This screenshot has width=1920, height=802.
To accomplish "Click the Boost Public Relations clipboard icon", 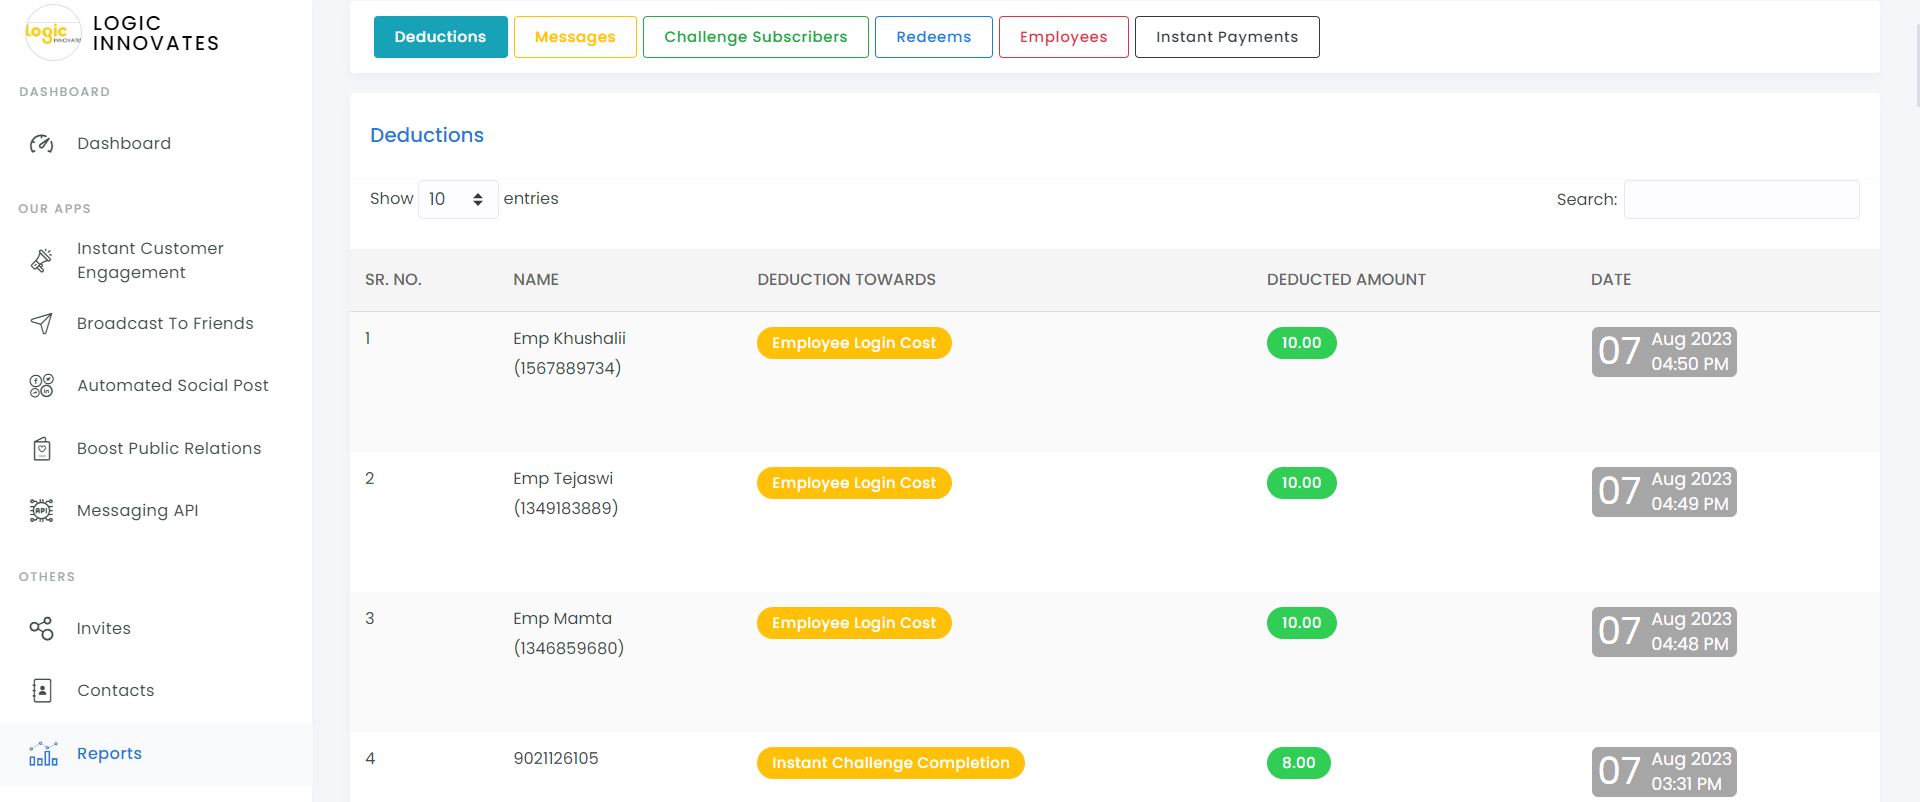I will [41, 449].
